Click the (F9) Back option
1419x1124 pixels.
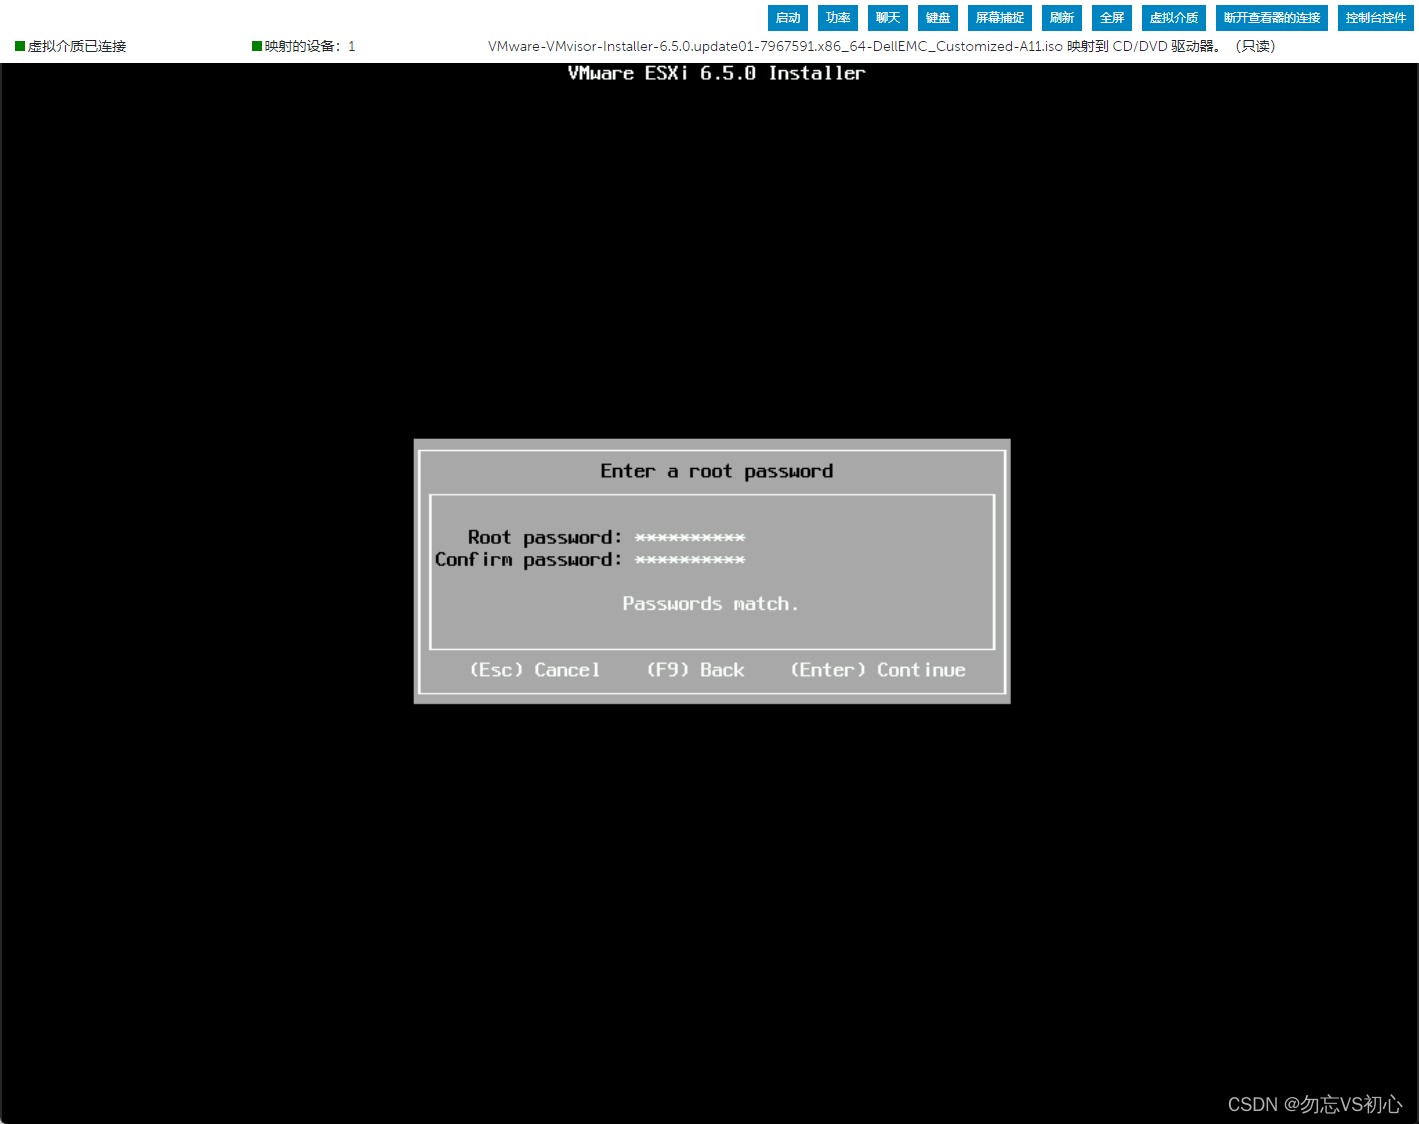(695, 670)
